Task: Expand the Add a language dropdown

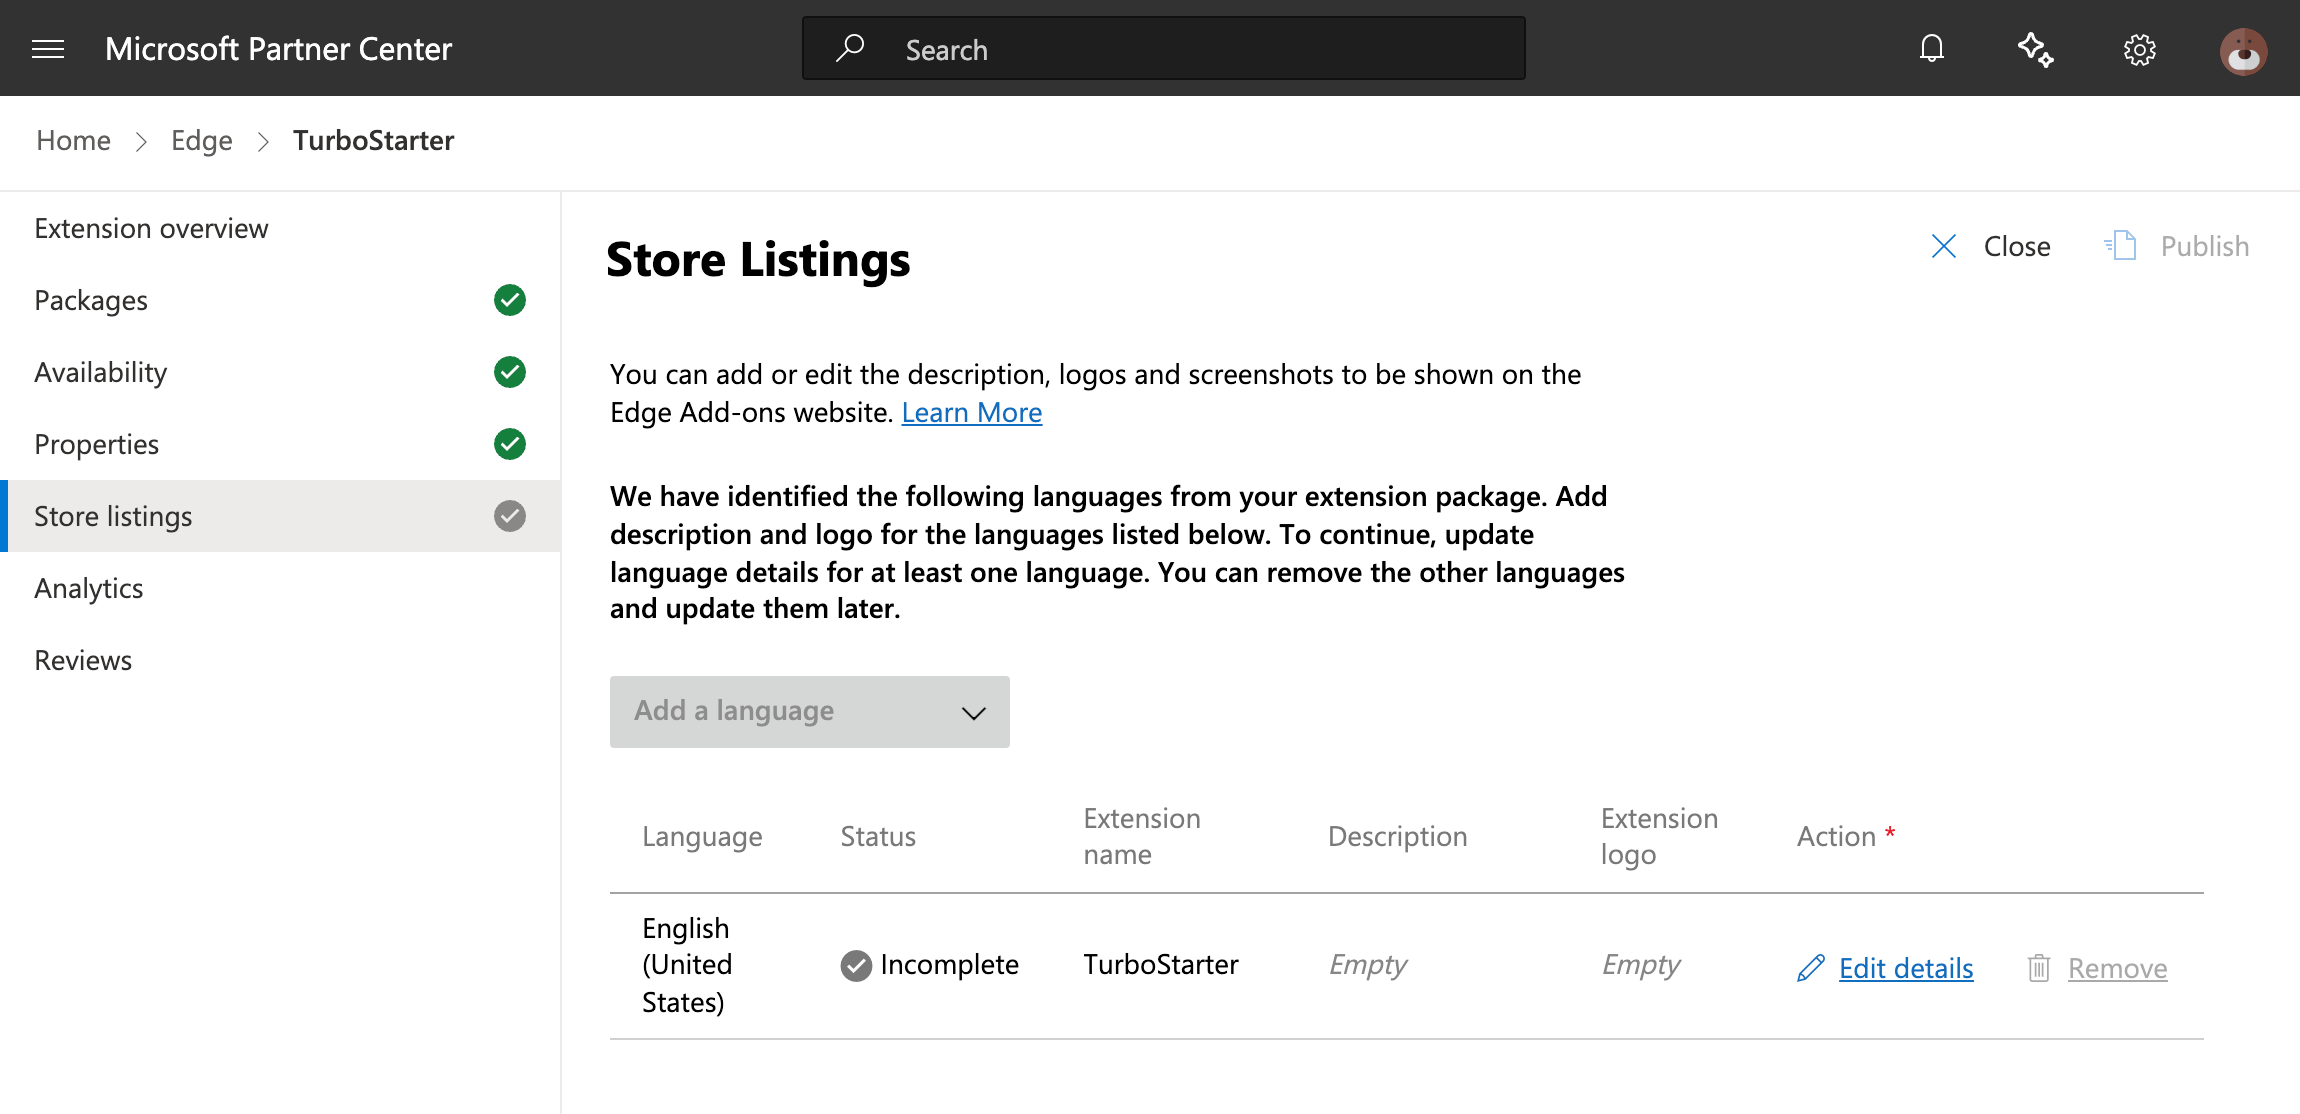Action: tap(809, 712)
